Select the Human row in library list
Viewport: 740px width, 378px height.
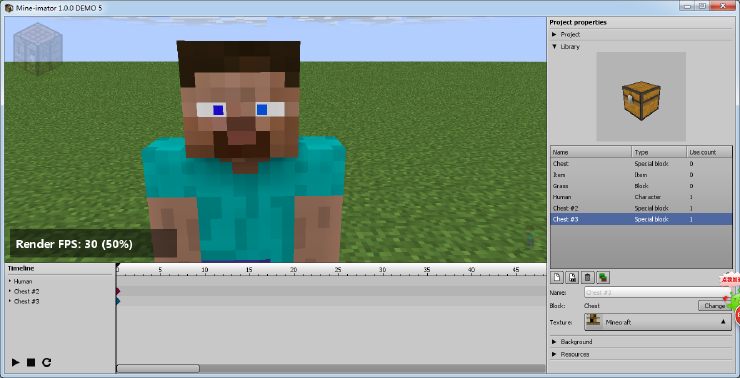coord(641,197)
